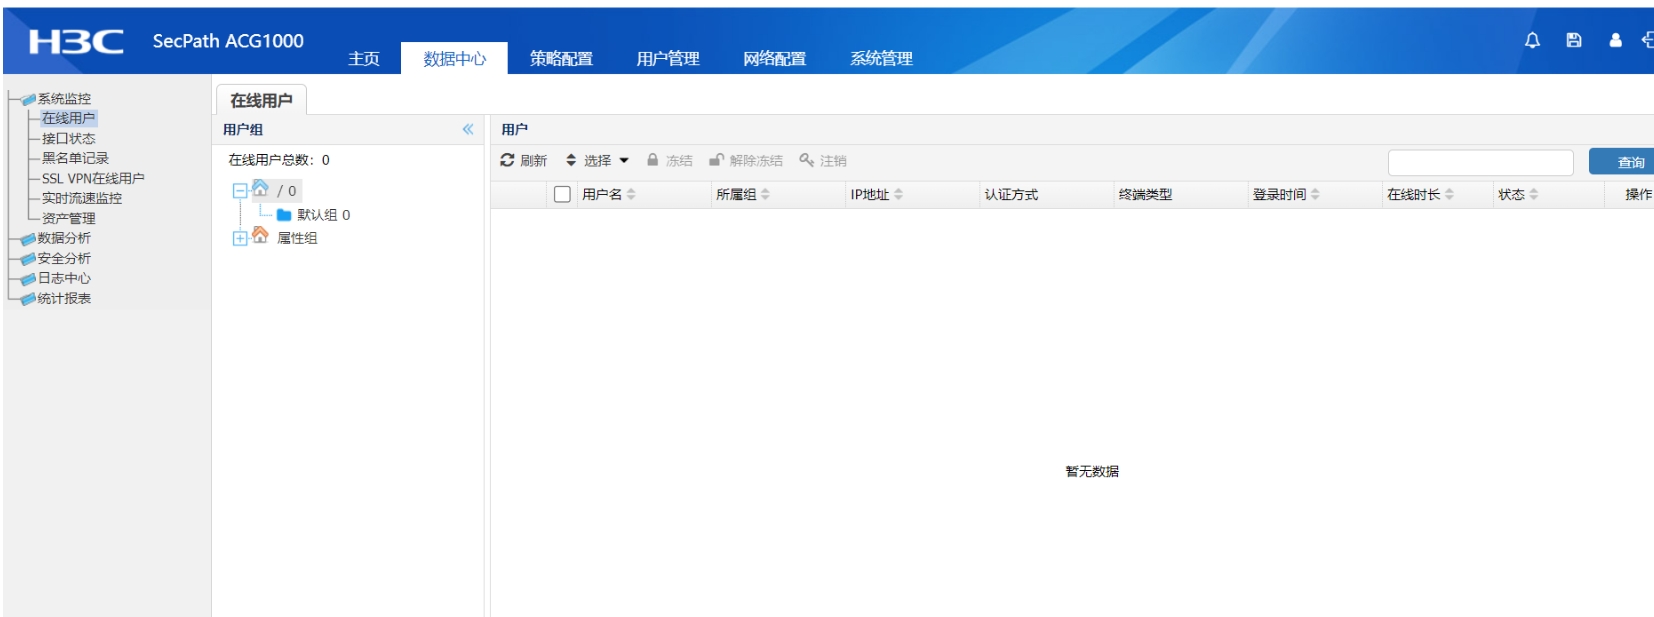Collapse the root / 0 group tree node

[x=239, y=190]
